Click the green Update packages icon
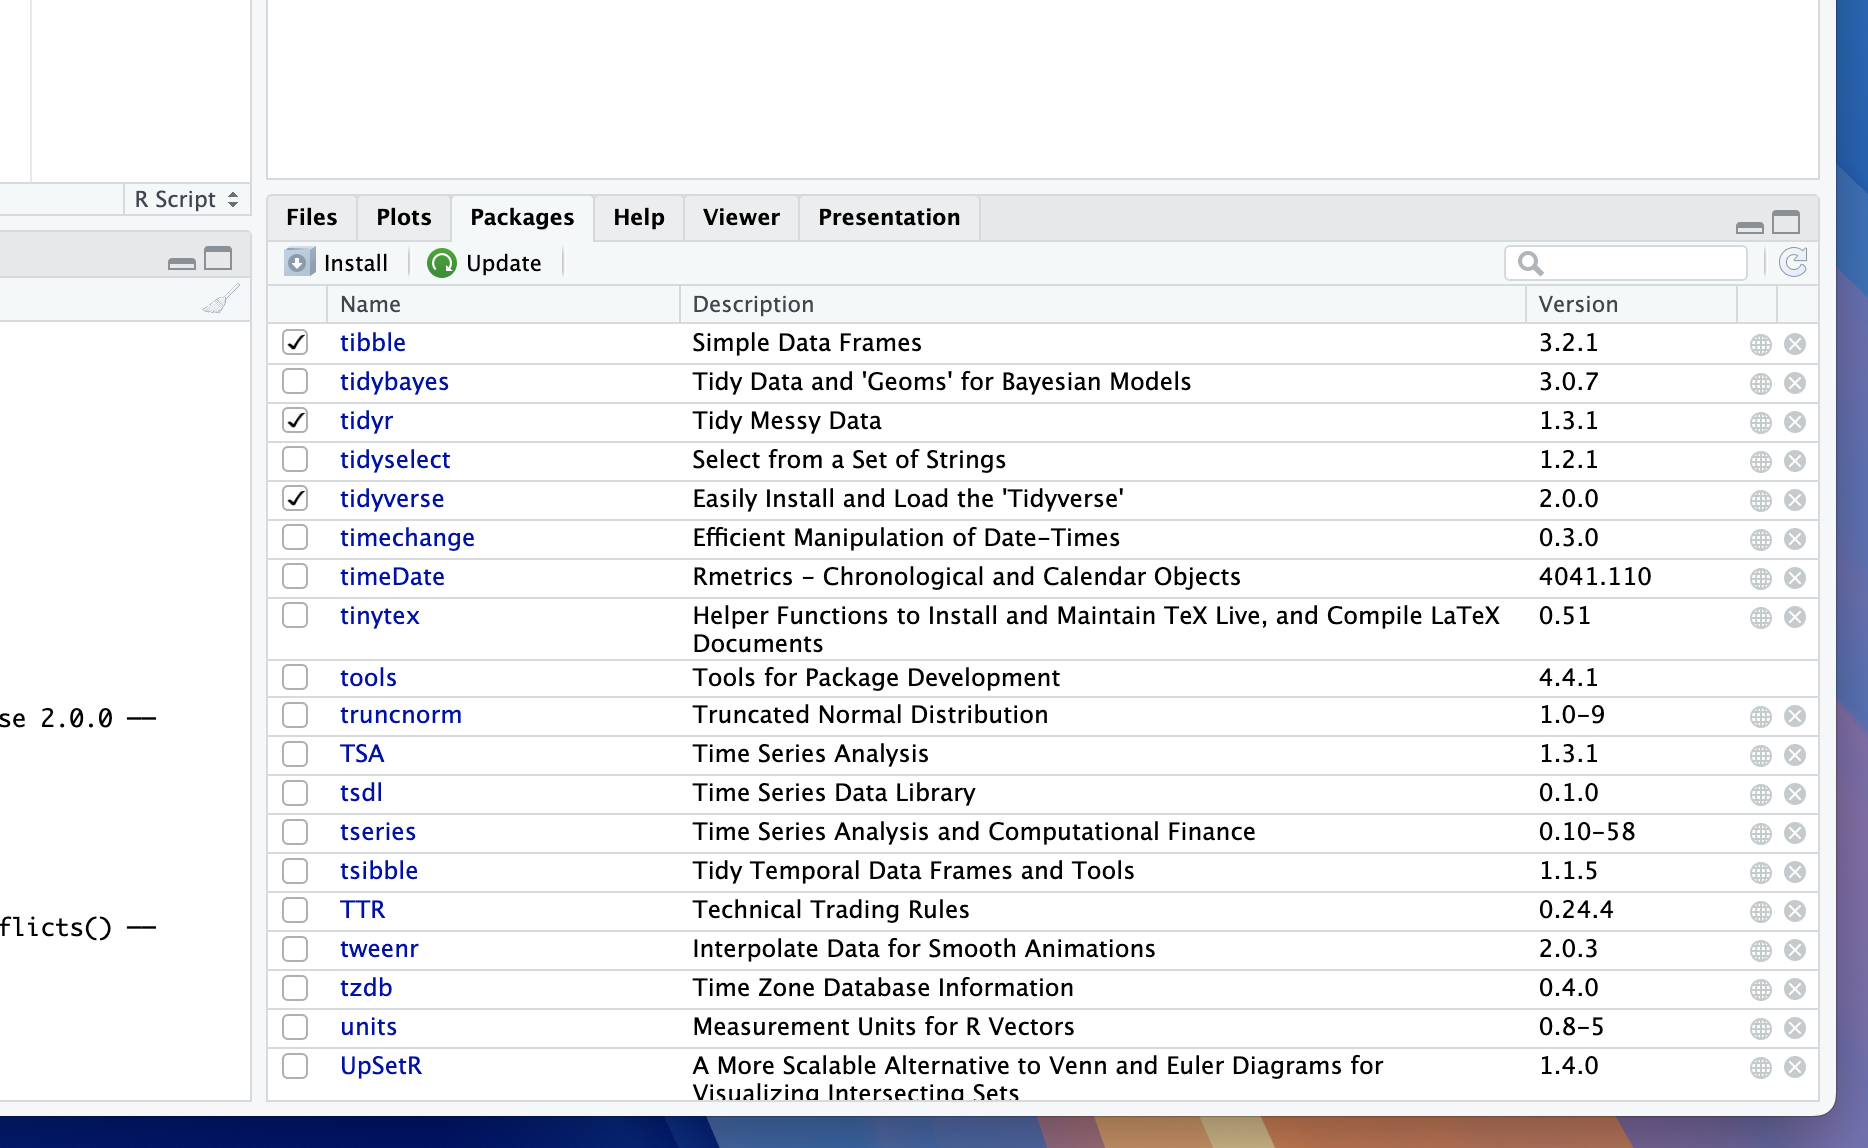 (x=441, y=263)
